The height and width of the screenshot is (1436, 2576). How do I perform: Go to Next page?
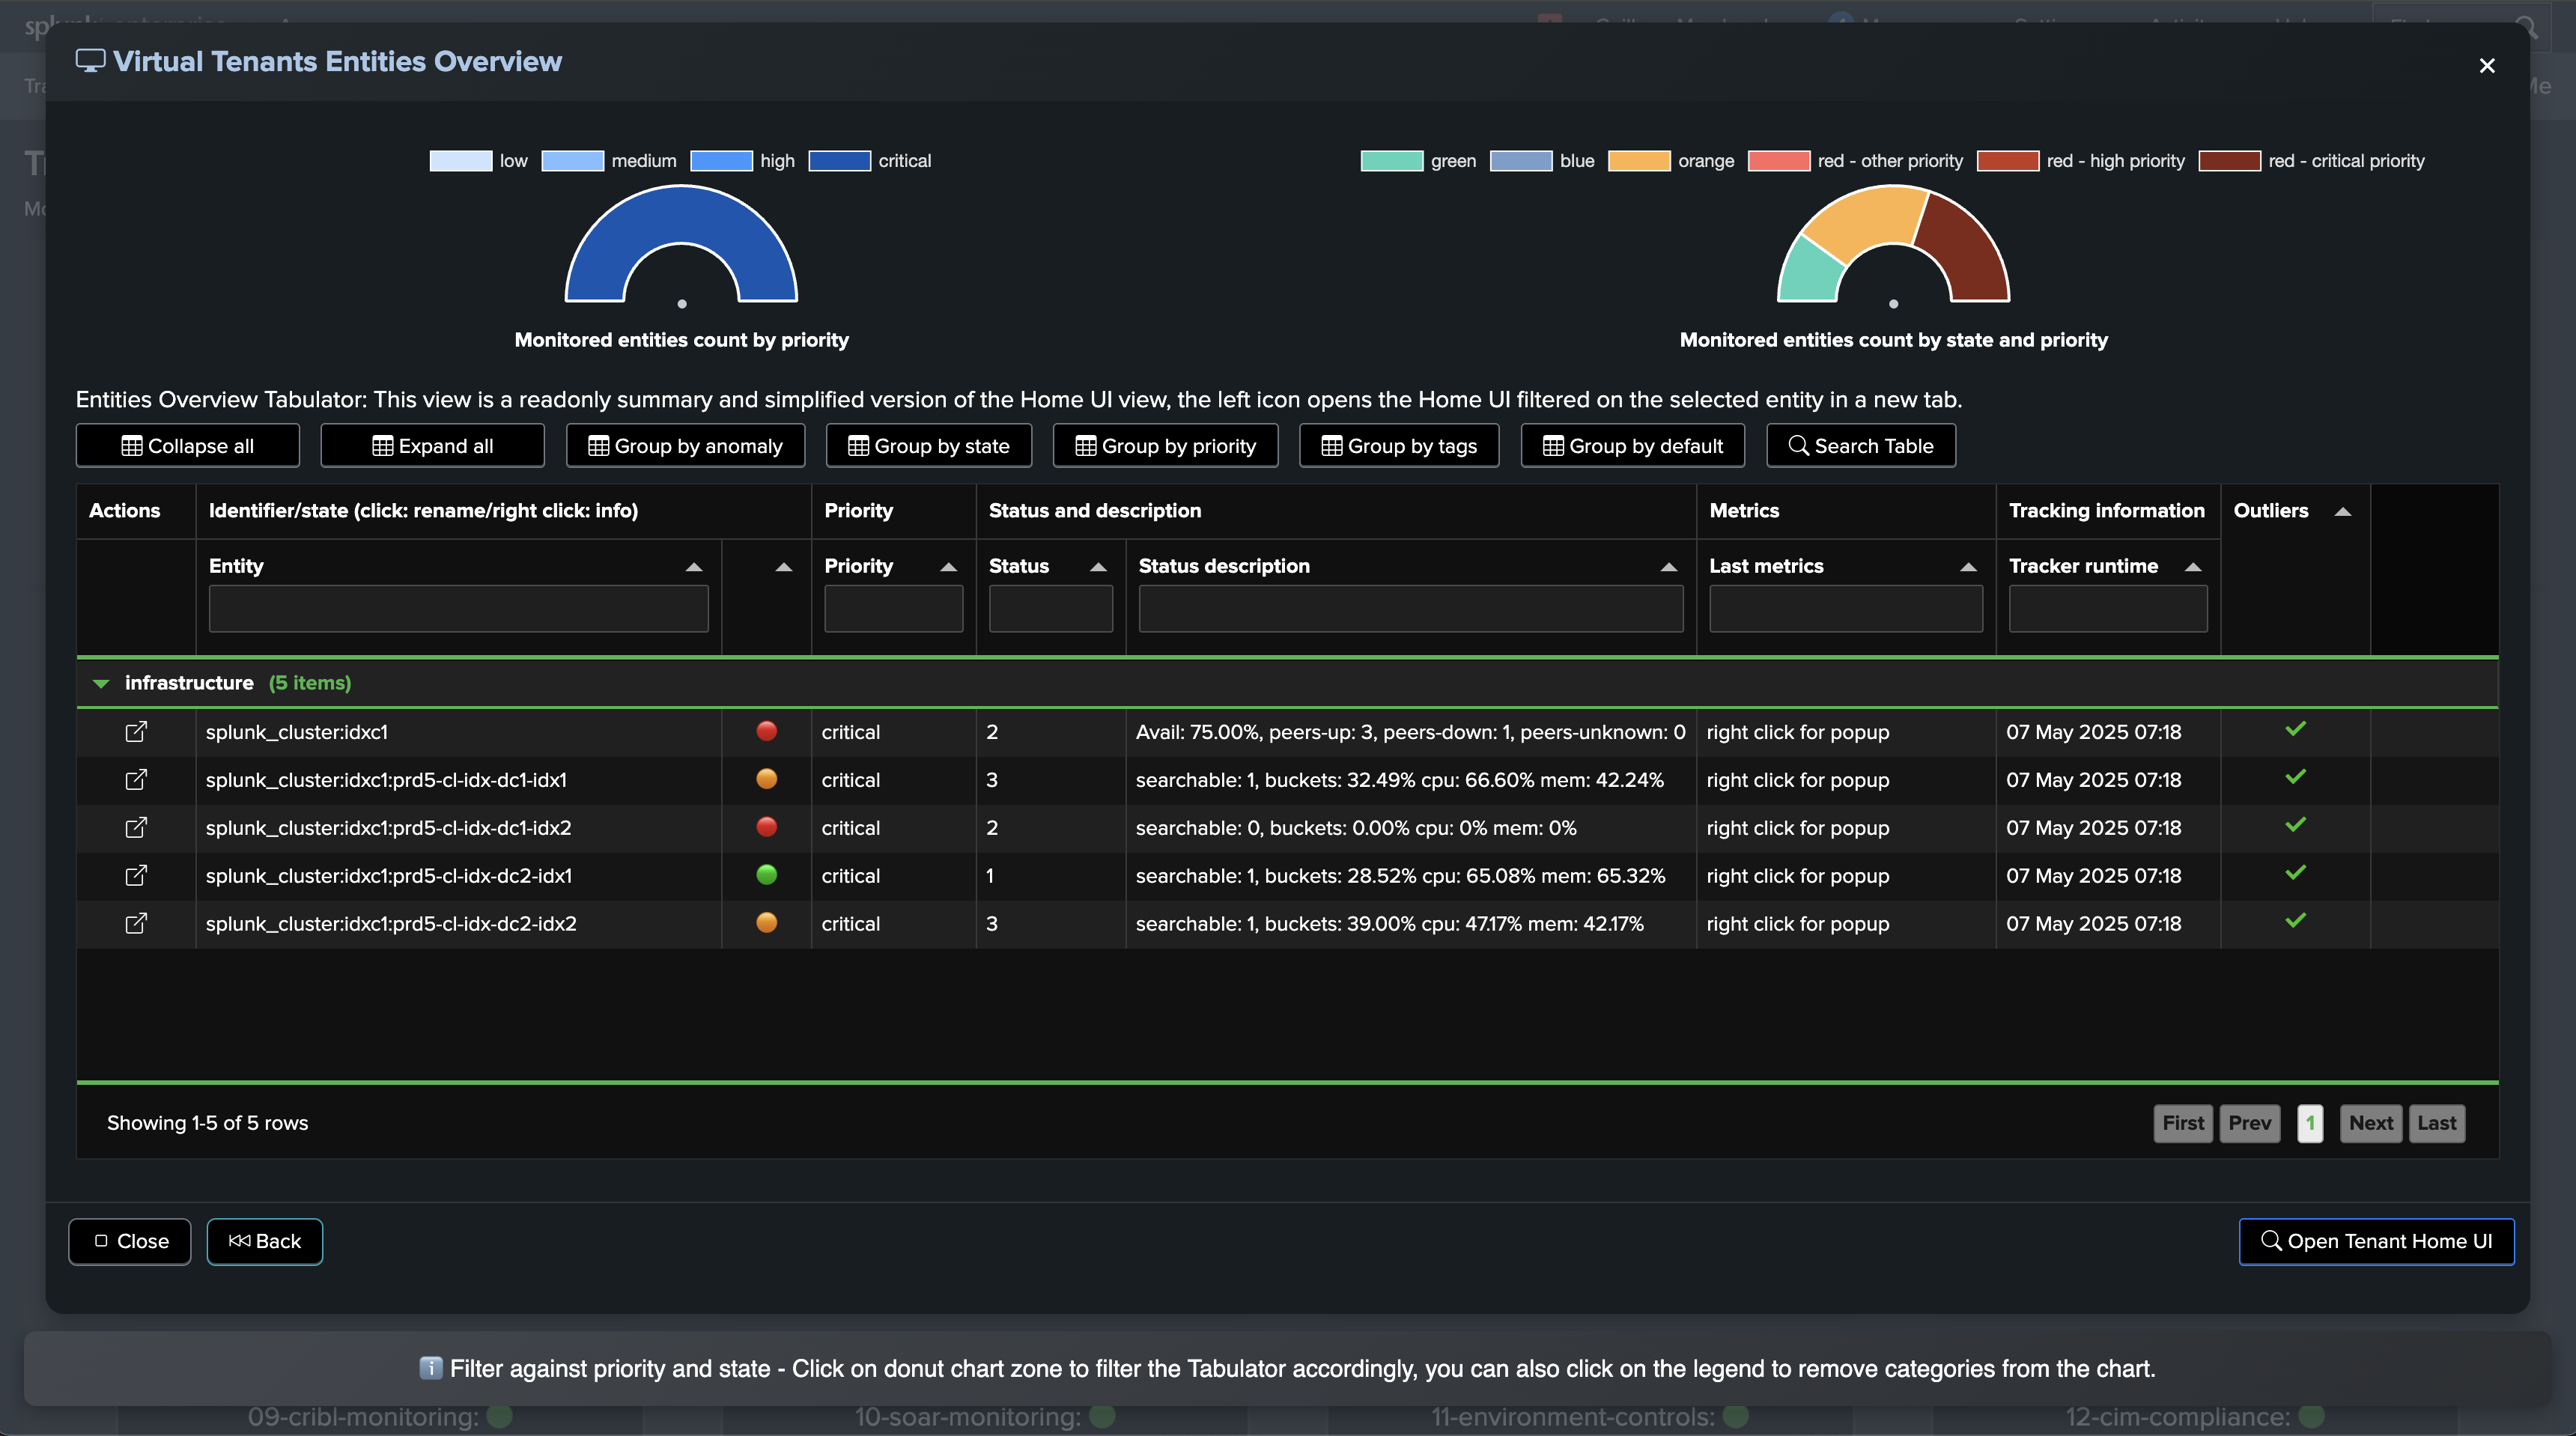click(x=2371, y=1124)
